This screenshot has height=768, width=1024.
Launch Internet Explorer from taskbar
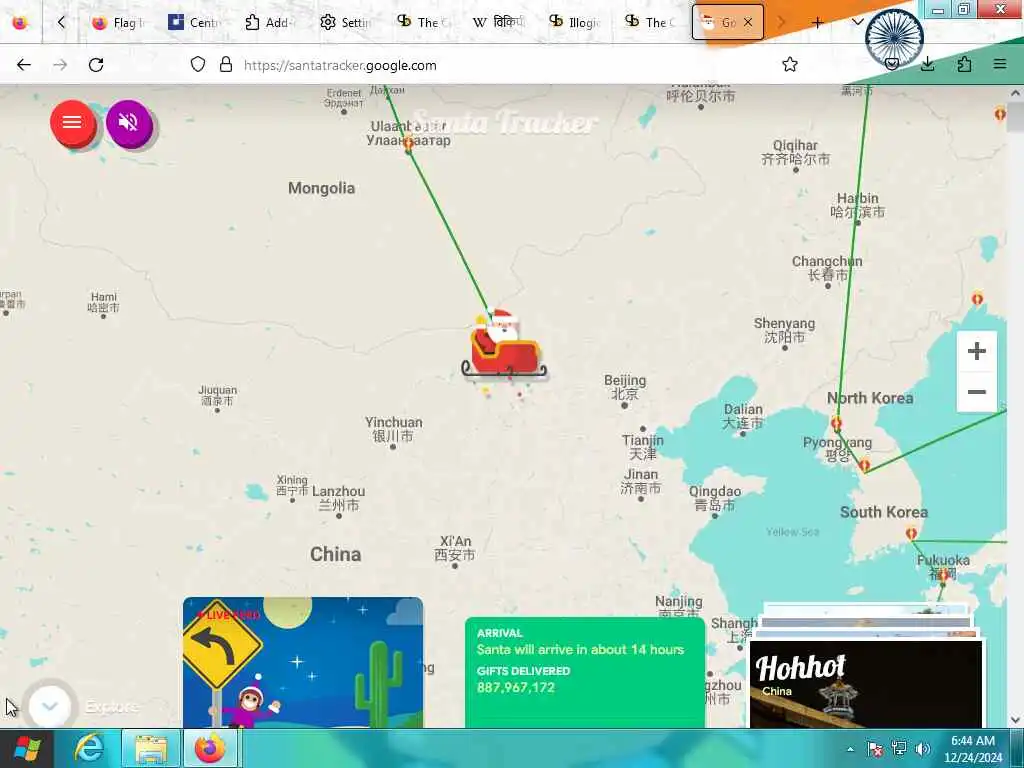tap(89, 748)
